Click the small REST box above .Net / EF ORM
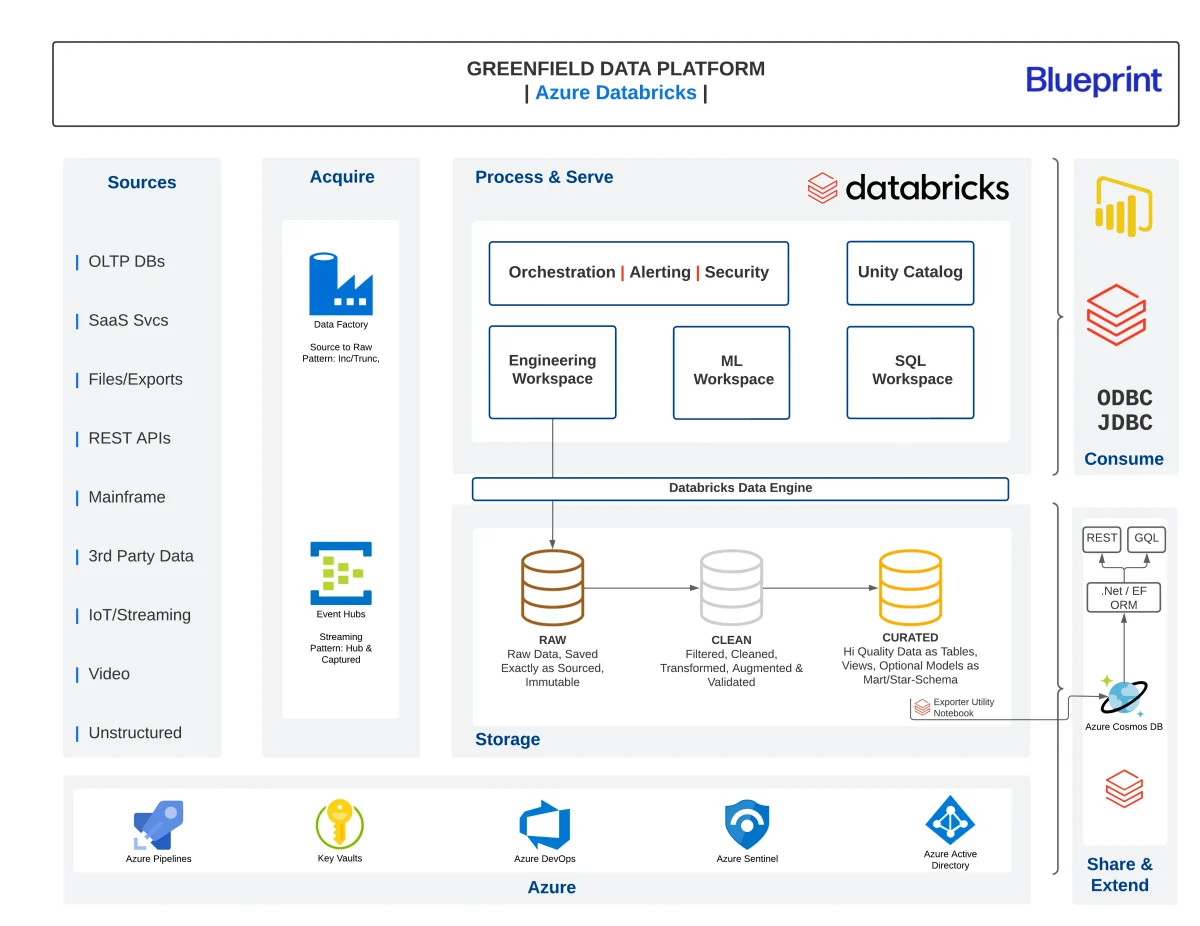Screen dimensions: 1200x926 pos(1102,539)
